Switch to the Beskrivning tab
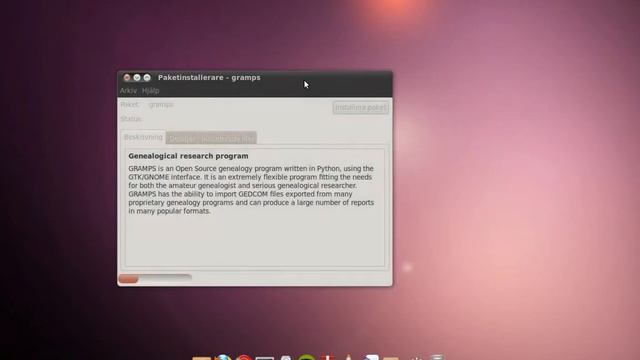The height and width of the screenshot is (360, 640). pos(143,137)
